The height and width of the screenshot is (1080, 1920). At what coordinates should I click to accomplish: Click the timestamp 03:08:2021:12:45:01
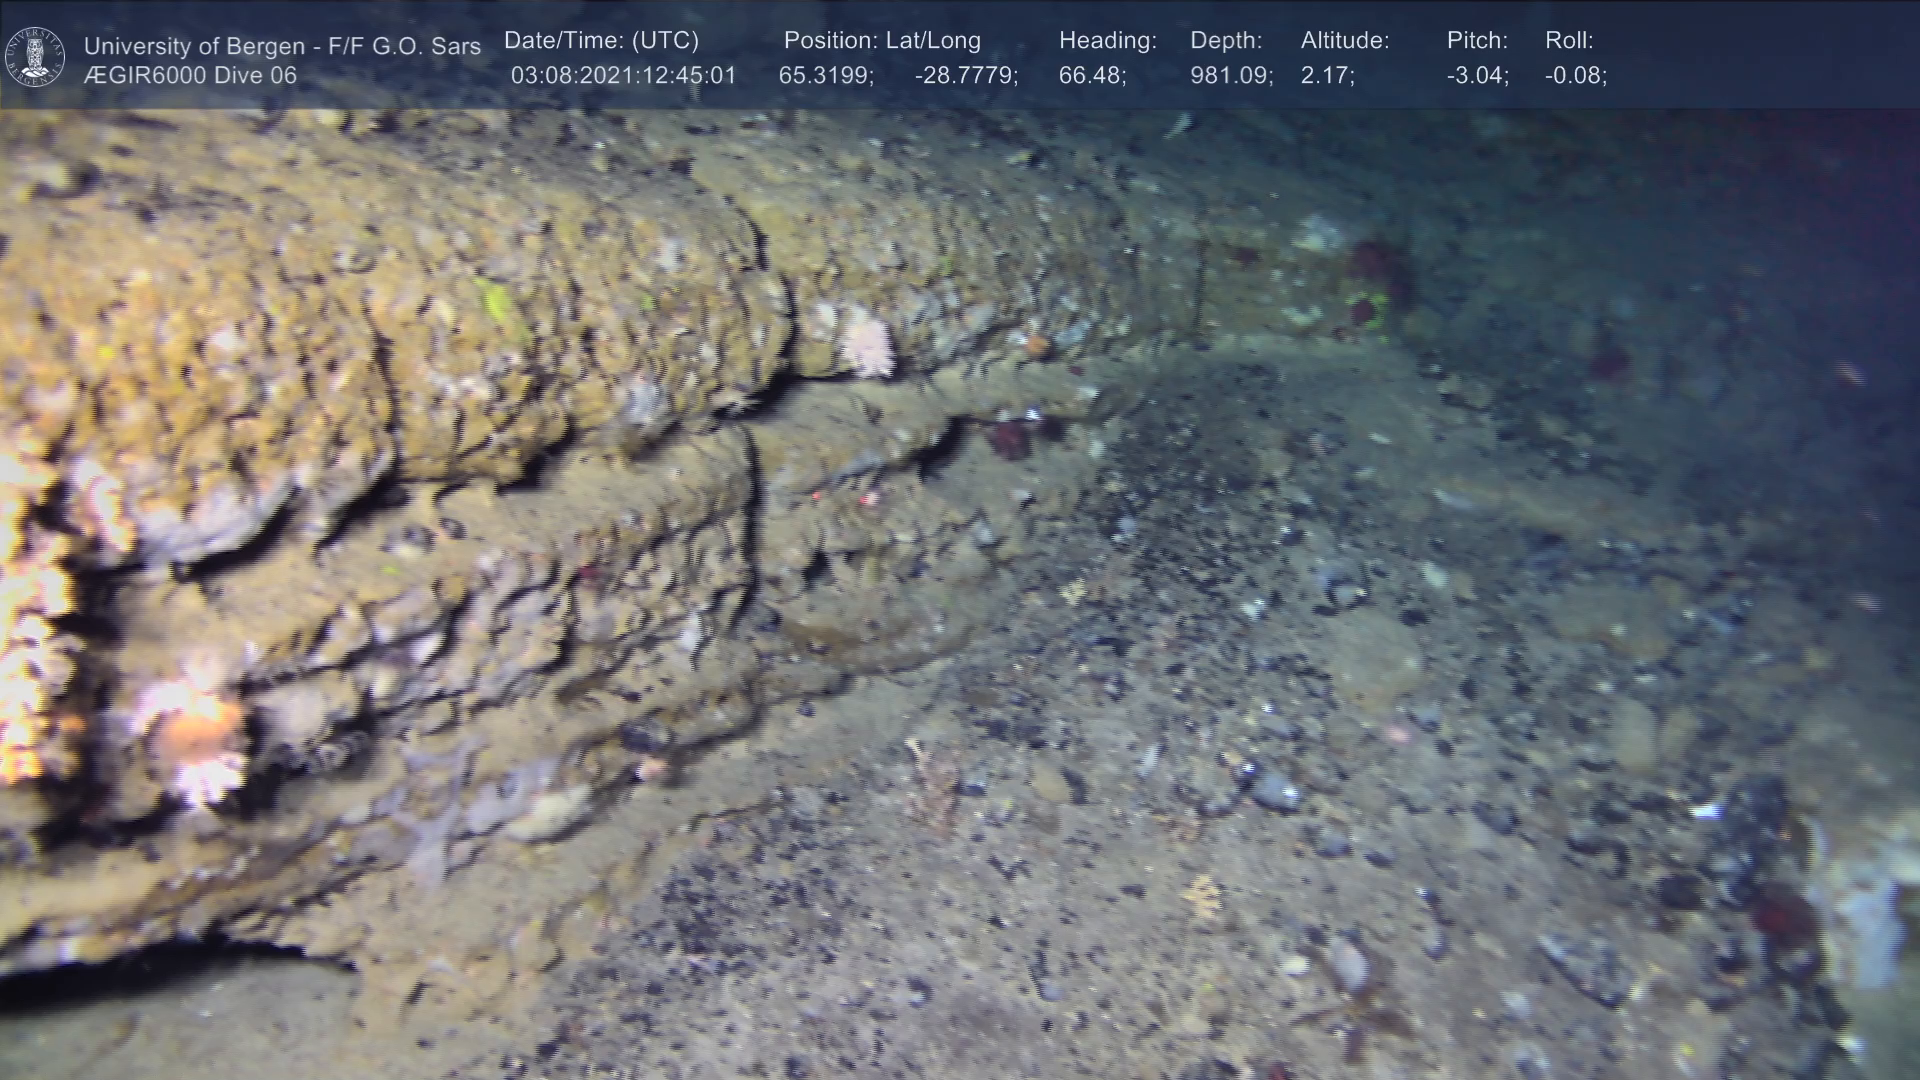coord(623,75)
